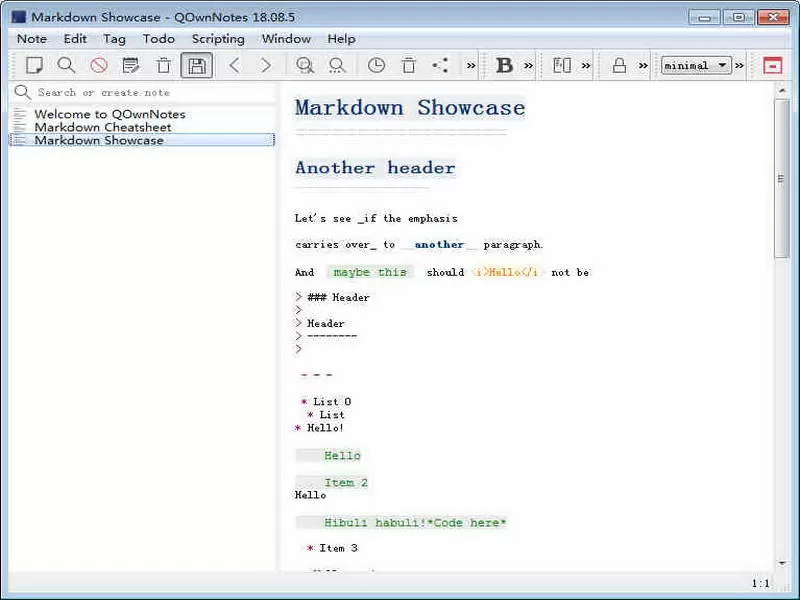Zoom out of the note text
Viewport: 800px width, 600px height.
coord(337,64)
